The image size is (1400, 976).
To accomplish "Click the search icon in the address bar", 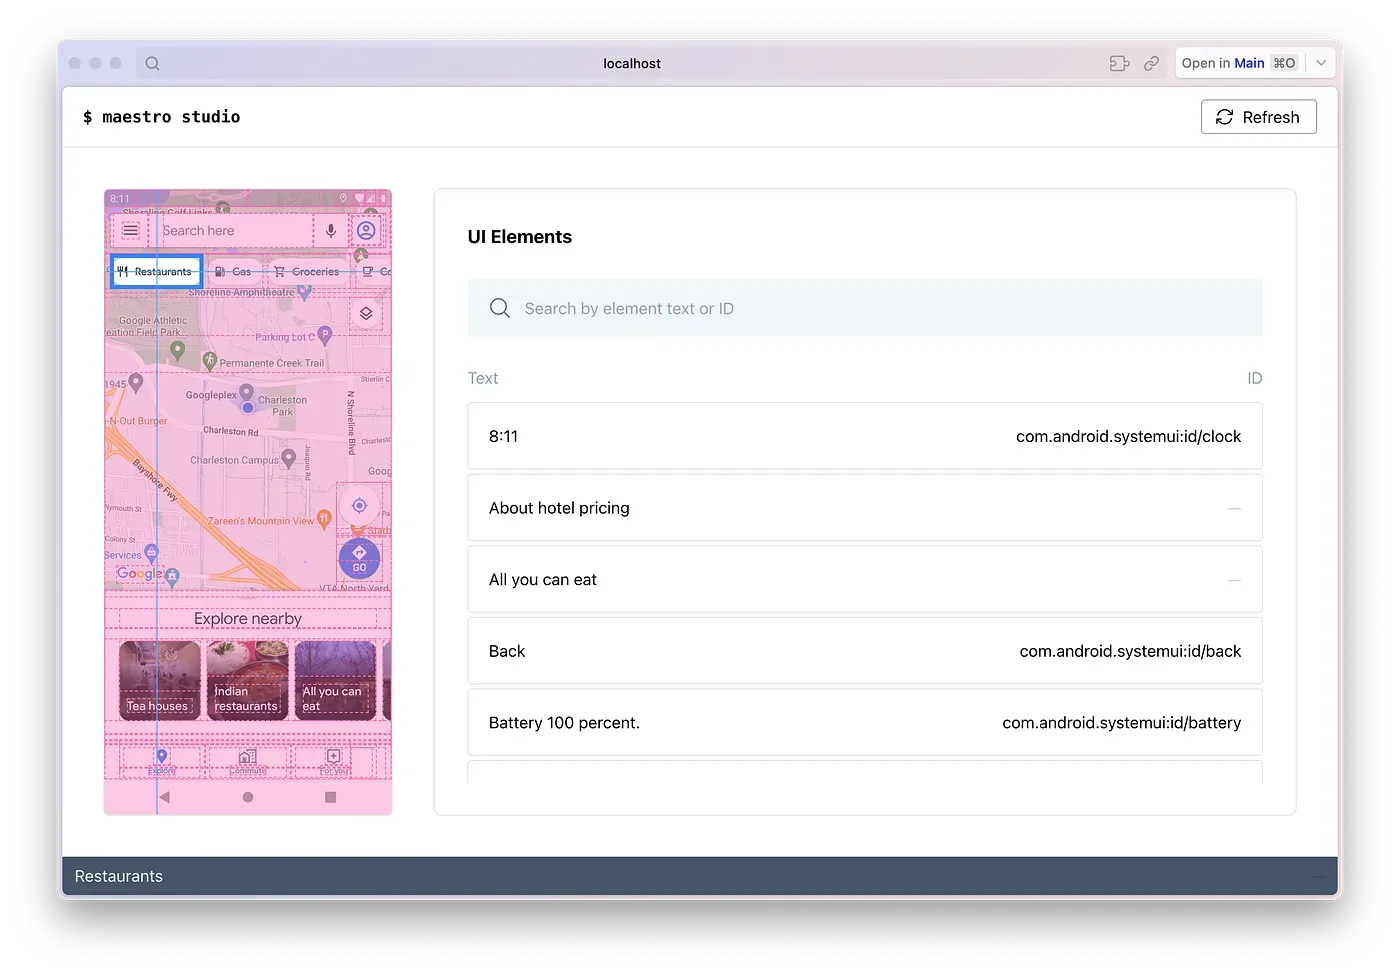I will pyautogui.click(x=152, y=63).
